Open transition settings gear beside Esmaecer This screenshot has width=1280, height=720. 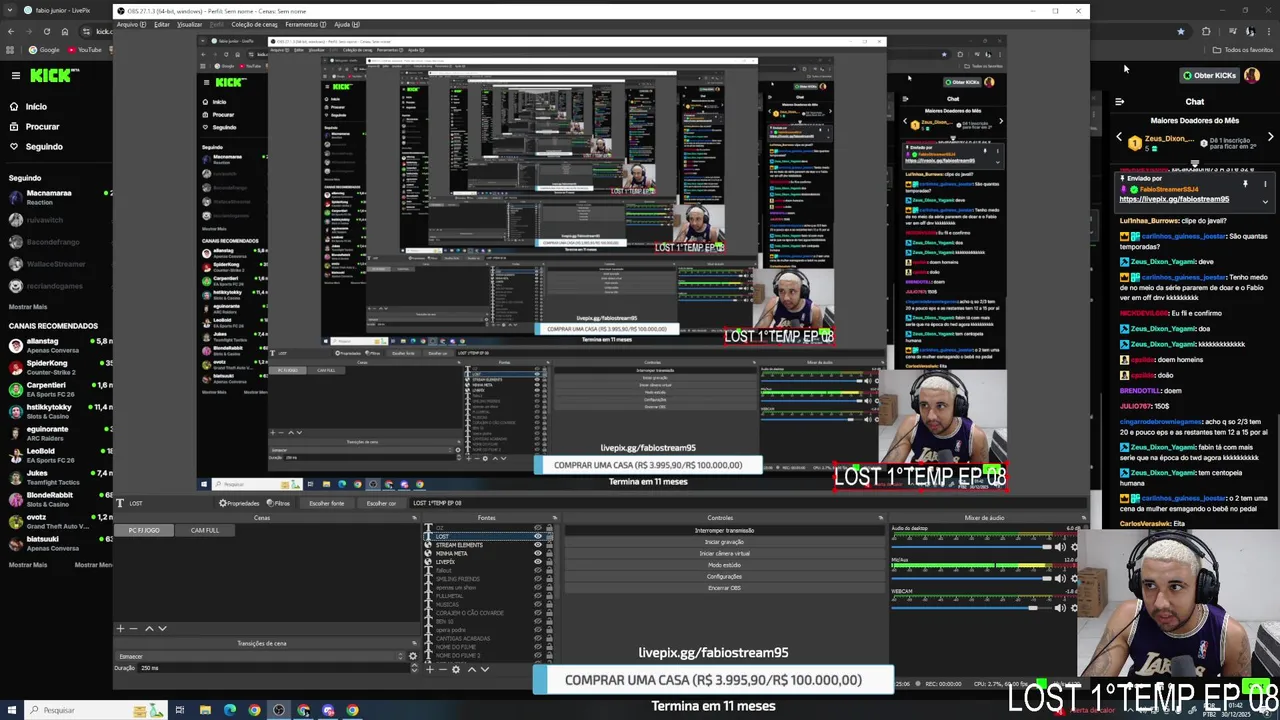pos(413,656)
